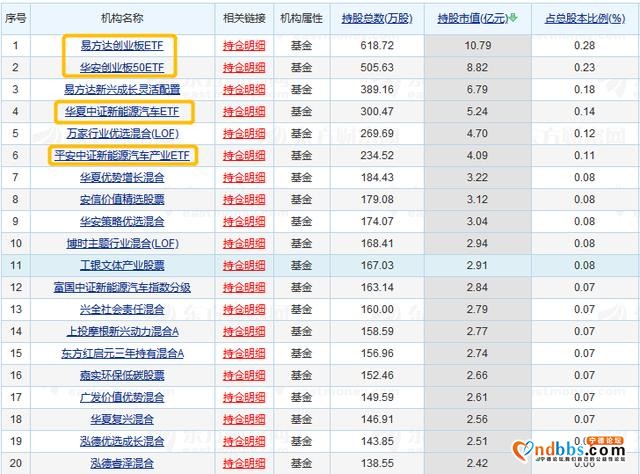Select share count value 618.72
The height and width of the screenshot is (474, 640).
tap(377, 45)
